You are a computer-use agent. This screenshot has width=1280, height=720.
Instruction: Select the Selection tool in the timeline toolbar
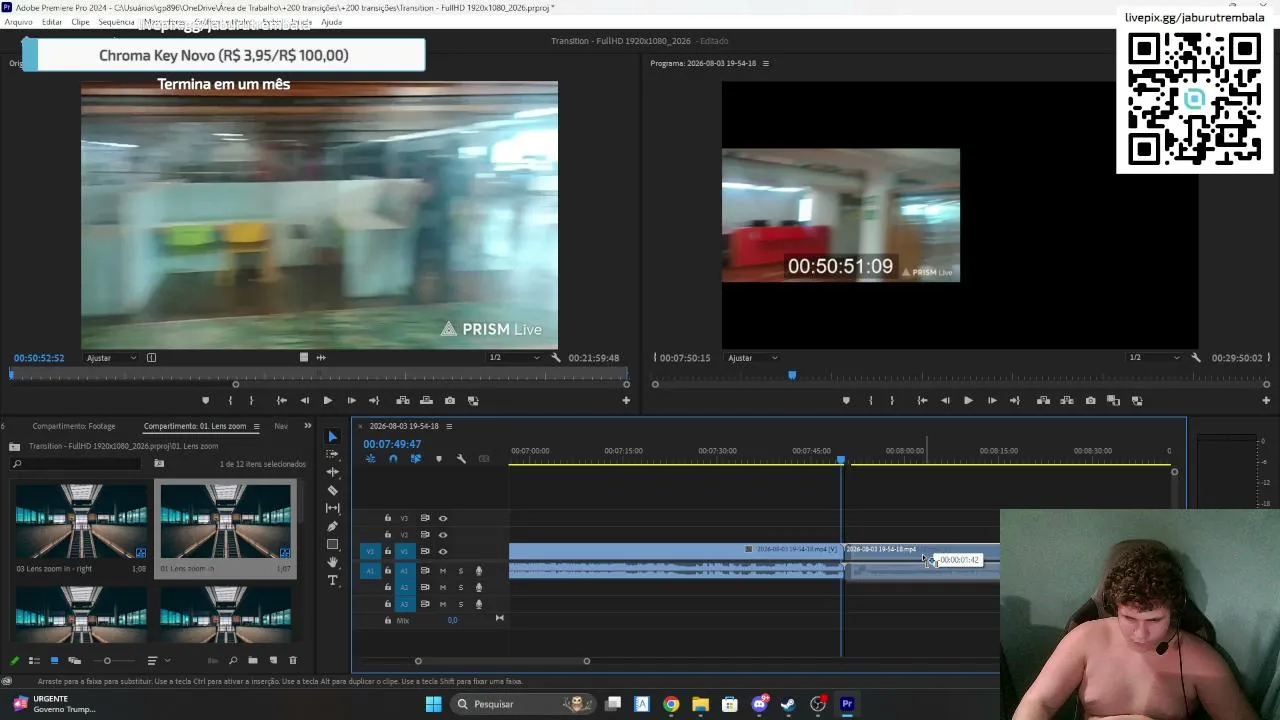(333, 436)
